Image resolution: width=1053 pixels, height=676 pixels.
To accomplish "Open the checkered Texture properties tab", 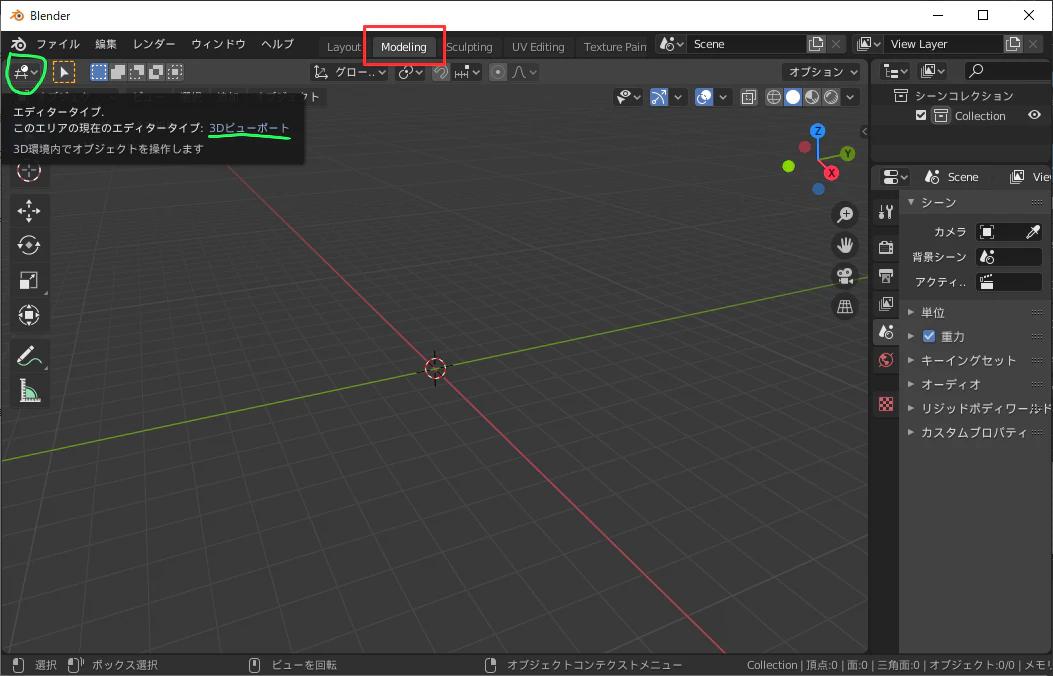I will tap(886, 404).
